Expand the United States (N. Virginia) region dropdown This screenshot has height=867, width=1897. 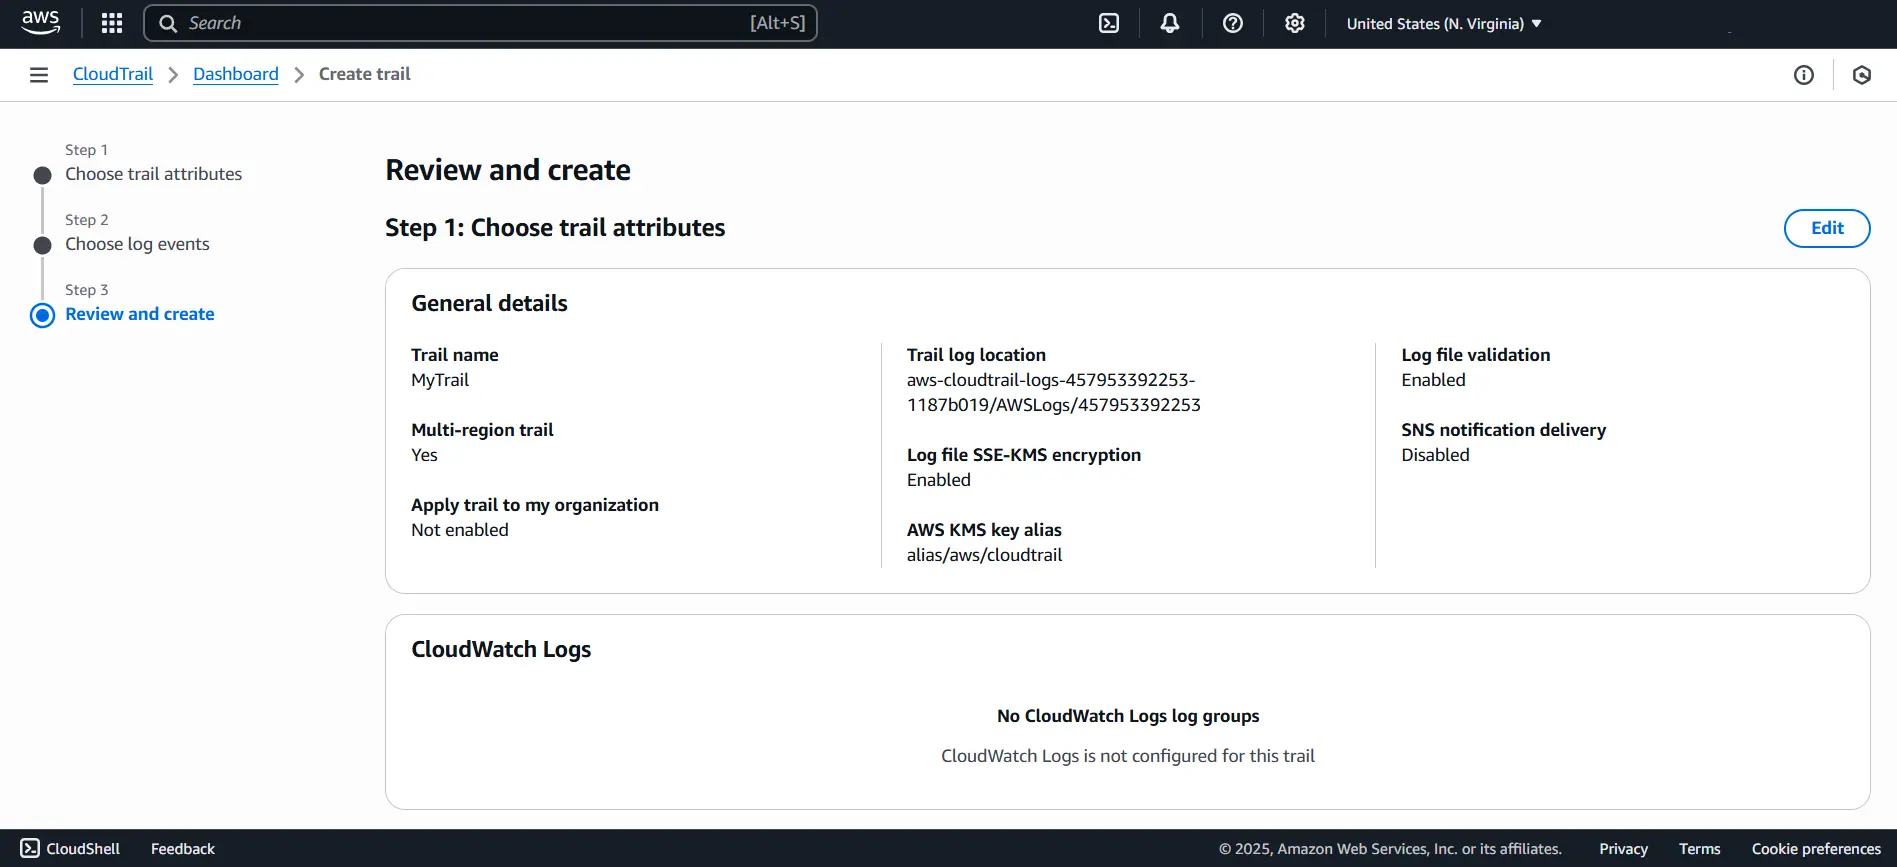(x=1443, y=24)
